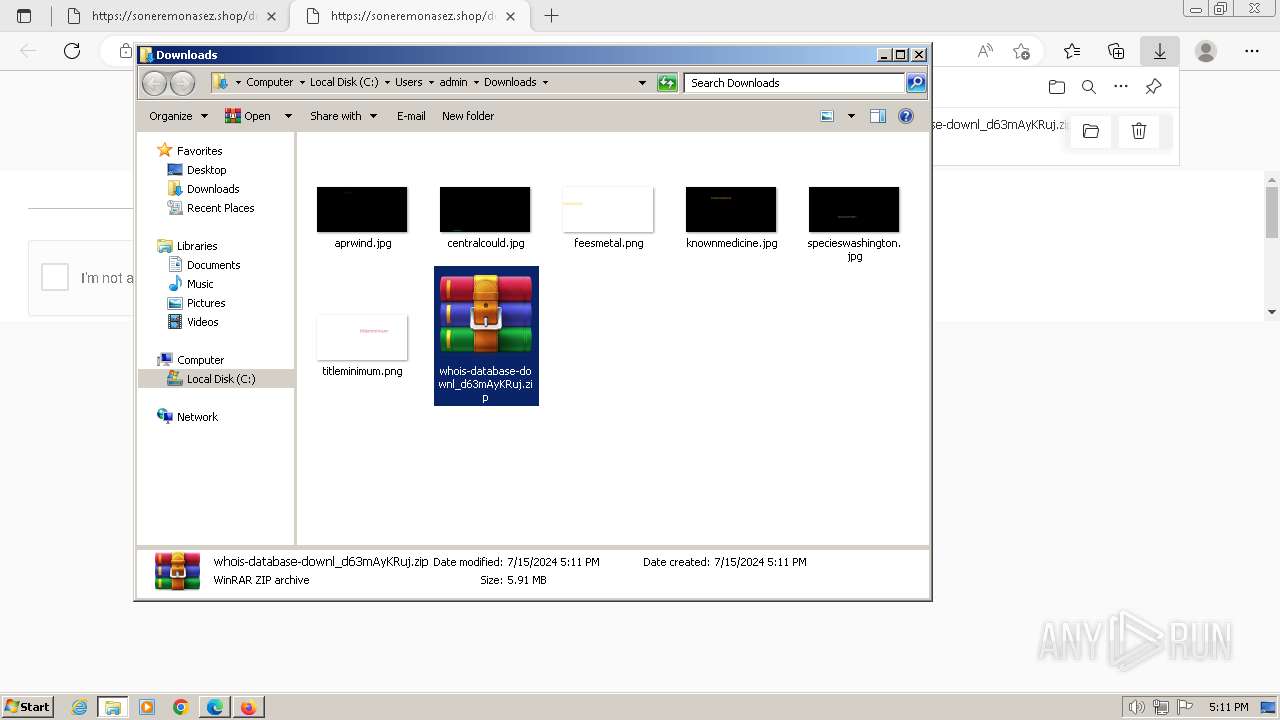Launch Firefox from taskbar
This screenshot has width=1280, height=720.
tap(248, 707)
